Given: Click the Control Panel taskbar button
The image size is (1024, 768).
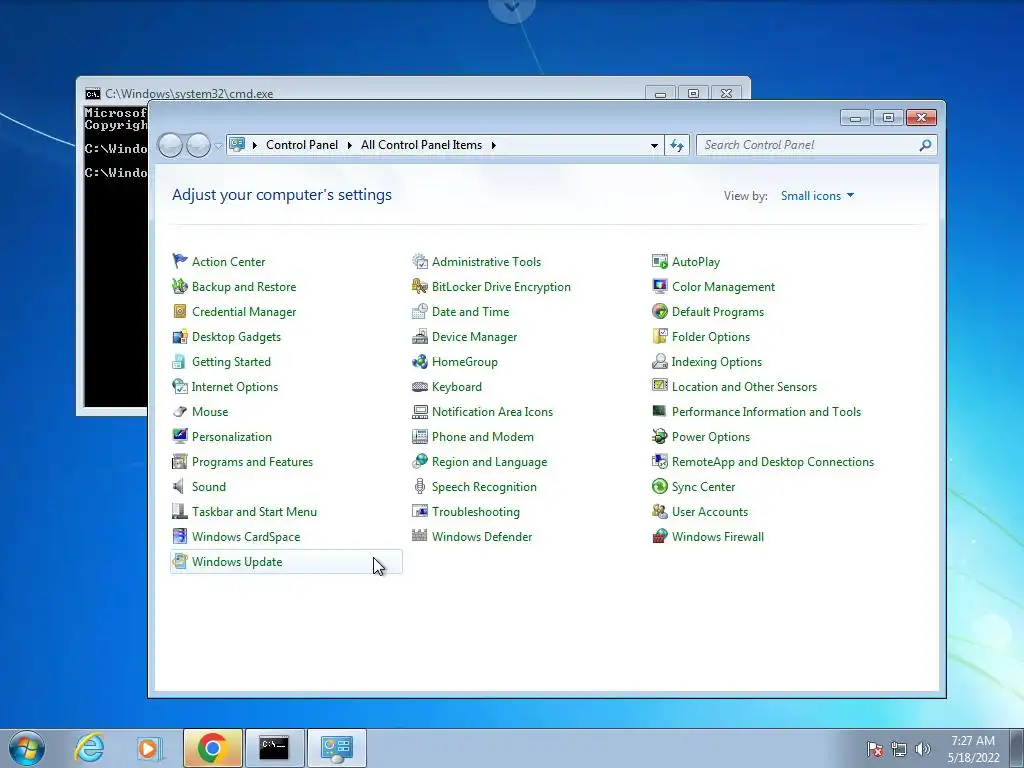Looking at the screenshot, I should pyautogui.click(x=337, y=748).
